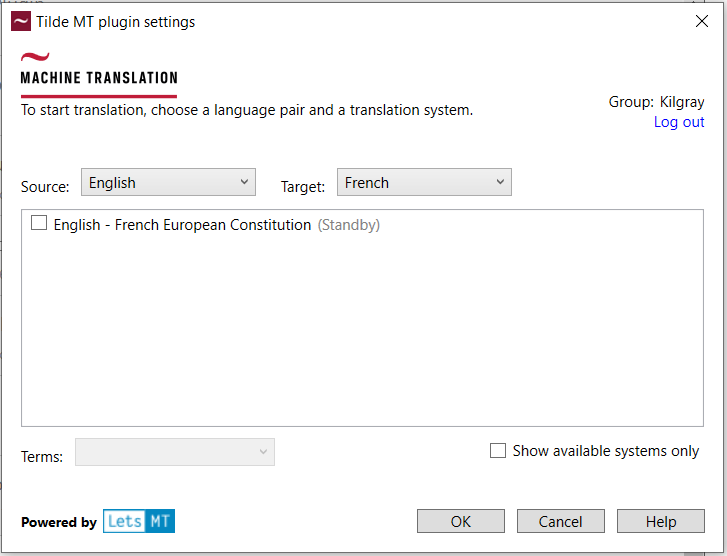Click the (Standby) status text
The width and height of the screenshot is (727, 556).
pyautogui.click(x=349, y=225)
